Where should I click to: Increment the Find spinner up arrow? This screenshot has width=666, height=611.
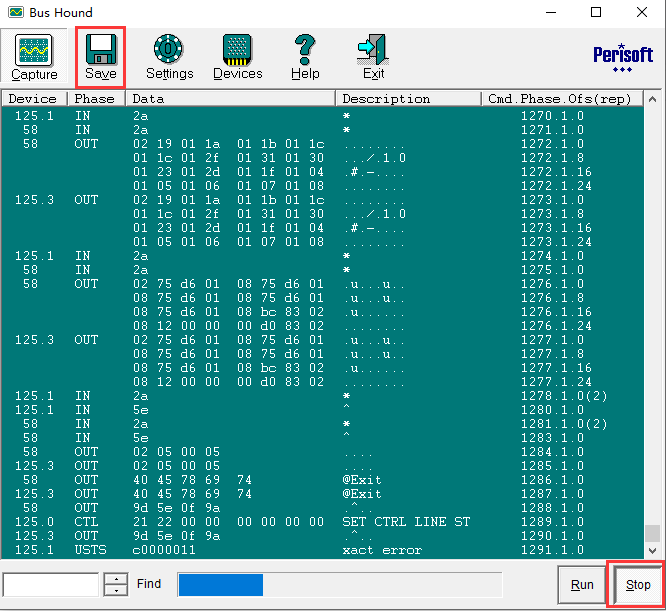[x=116, y=579]
